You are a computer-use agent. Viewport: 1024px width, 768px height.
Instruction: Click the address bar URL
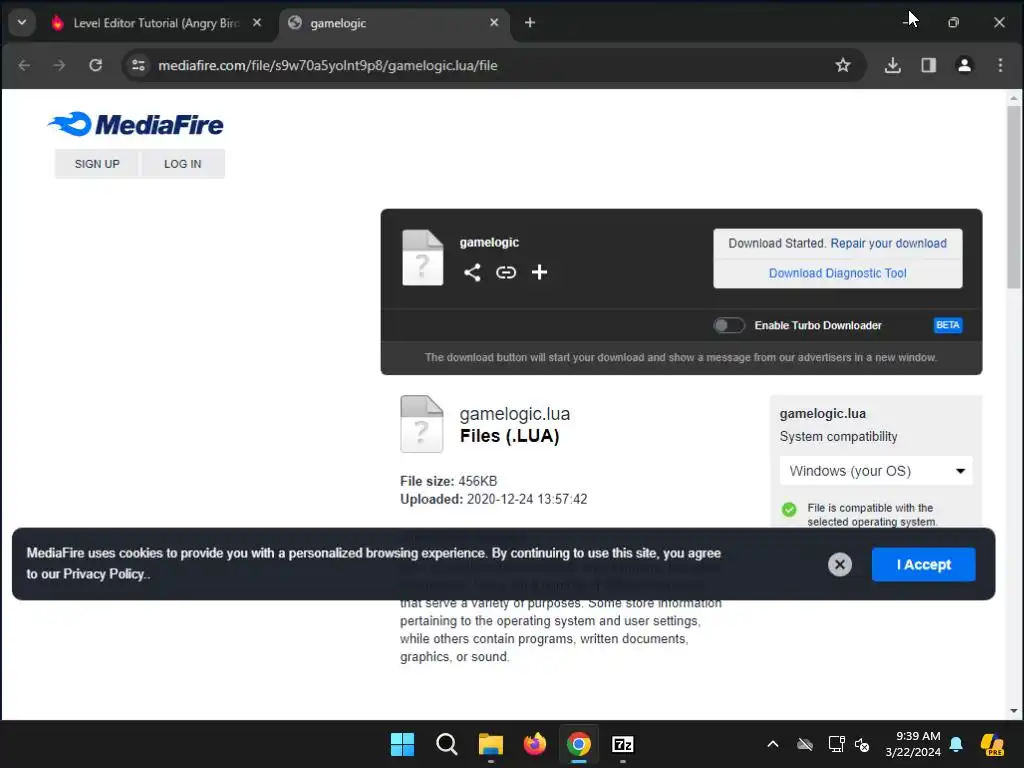coord(328,65)
